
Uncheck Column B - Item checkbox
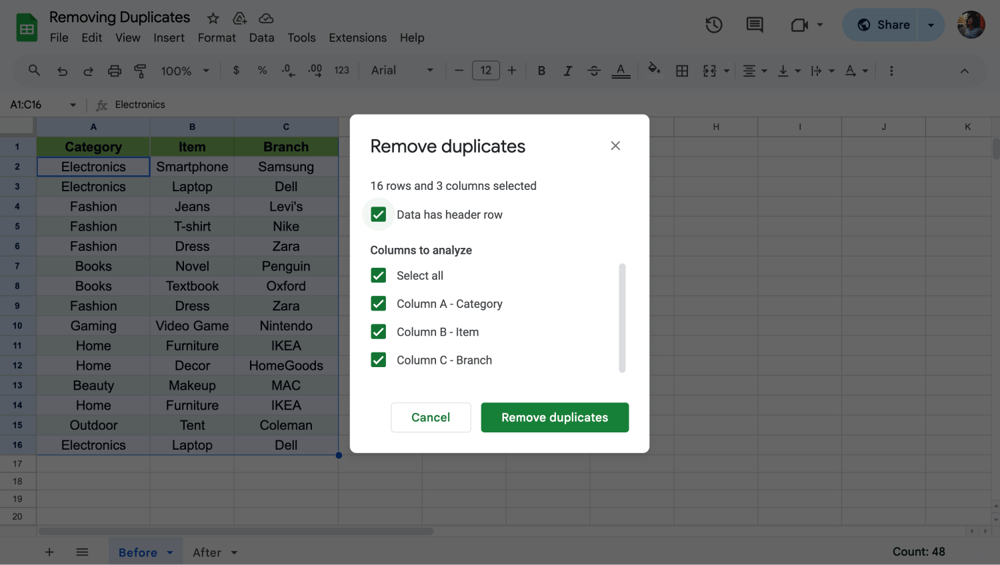point(378,332)
